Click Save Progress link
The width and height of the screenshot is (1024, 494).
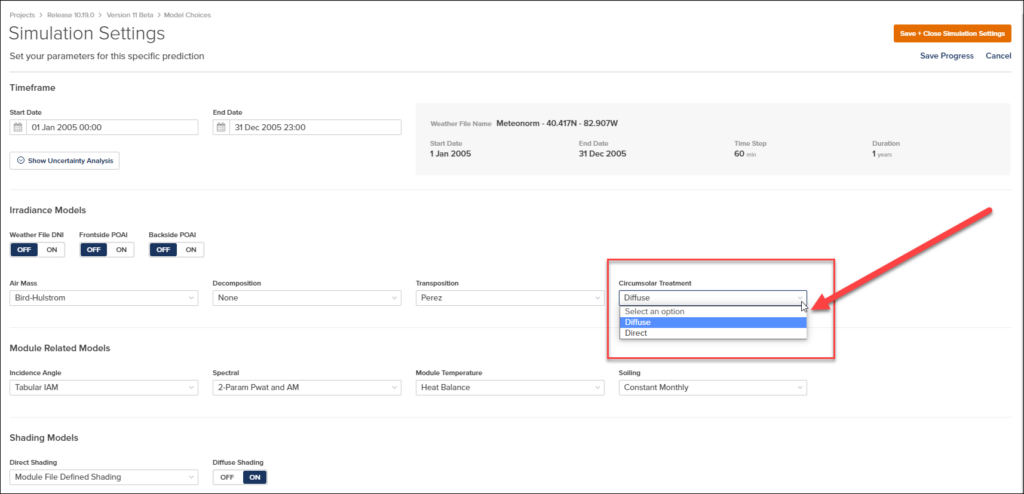(947, 56)
